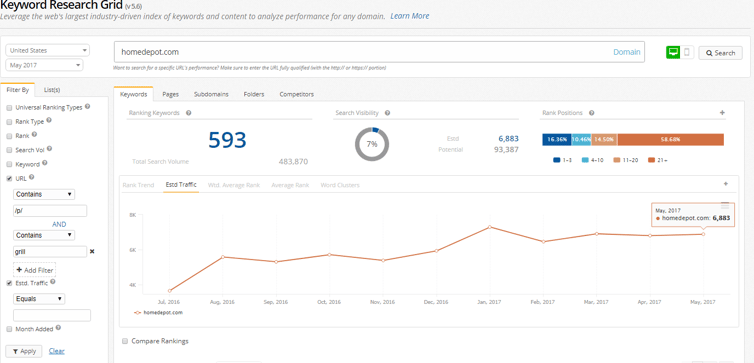Viewport: 754px width, 363px height.
Task: Uncheck the URL filter checkbox
Action: tap(9, 178)
